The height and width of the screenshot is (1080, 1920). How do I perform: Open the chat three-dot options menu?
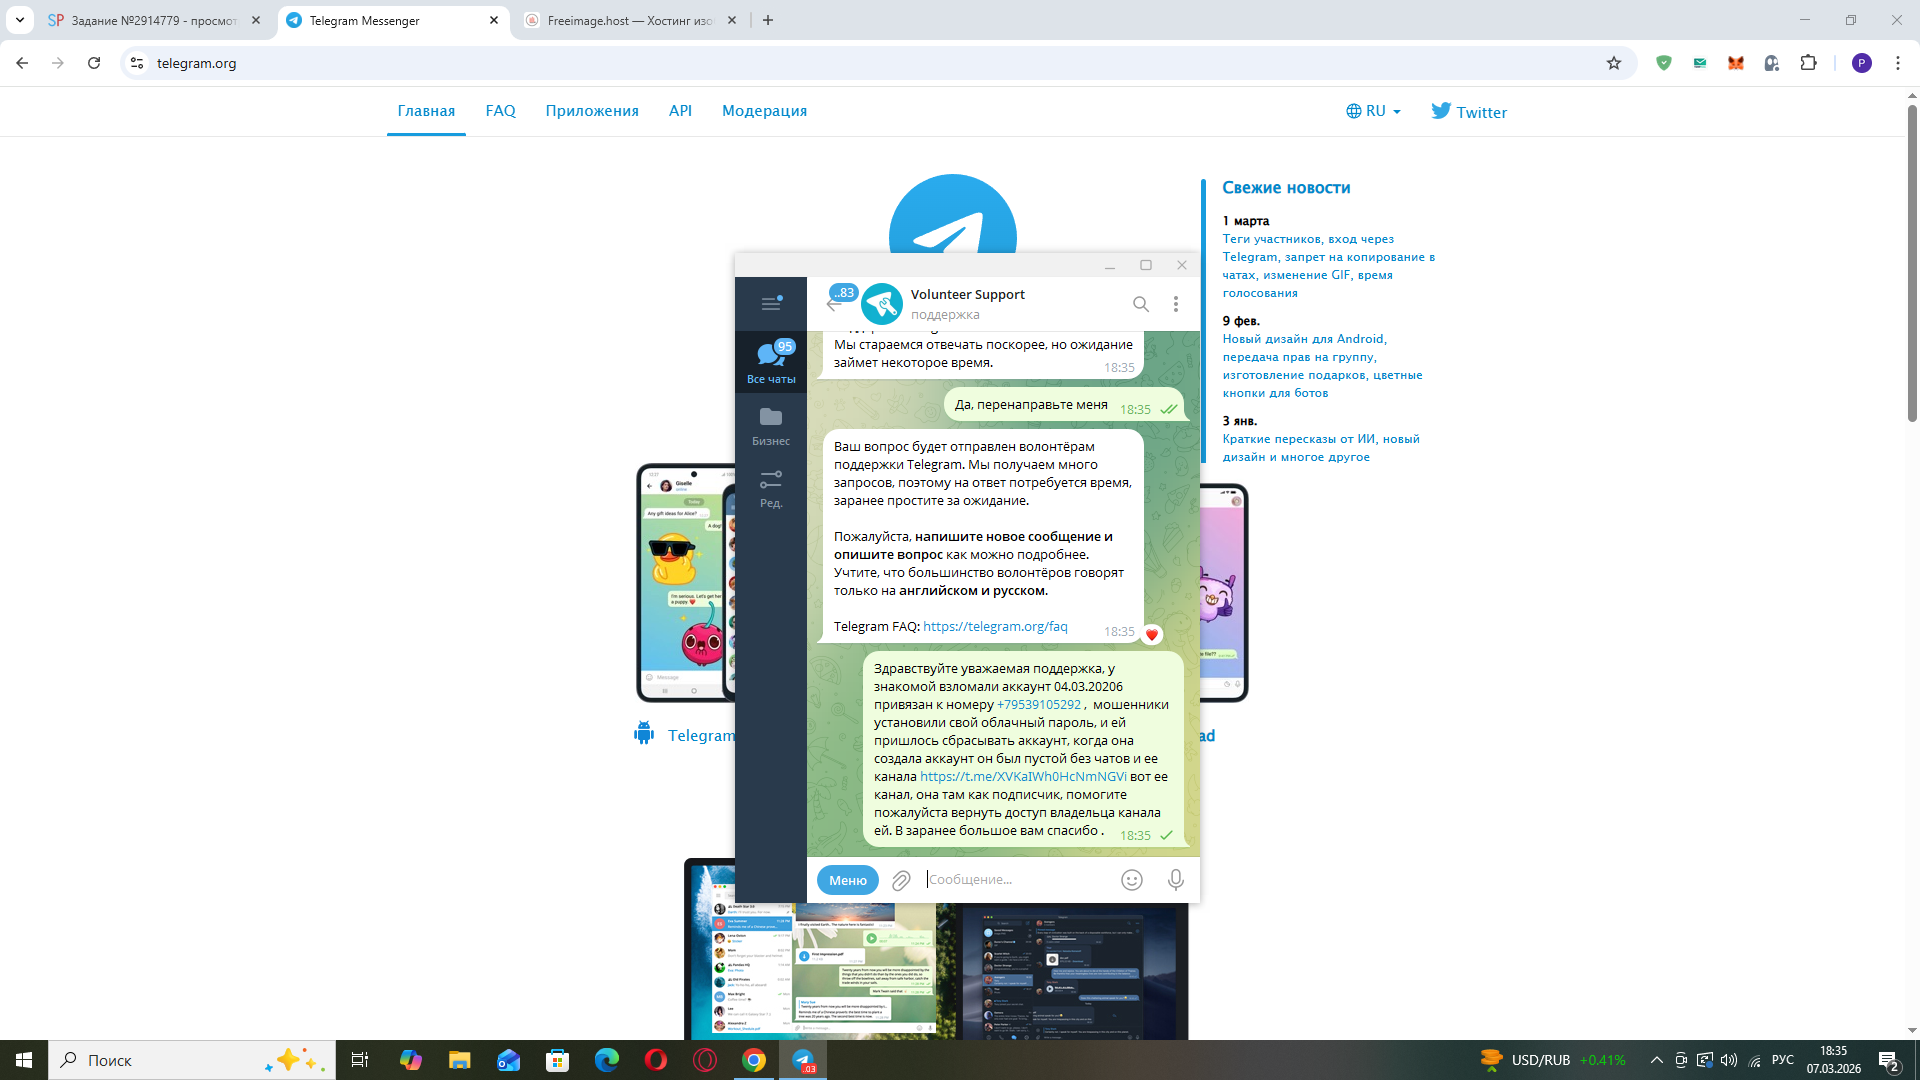click(1176, 304)
